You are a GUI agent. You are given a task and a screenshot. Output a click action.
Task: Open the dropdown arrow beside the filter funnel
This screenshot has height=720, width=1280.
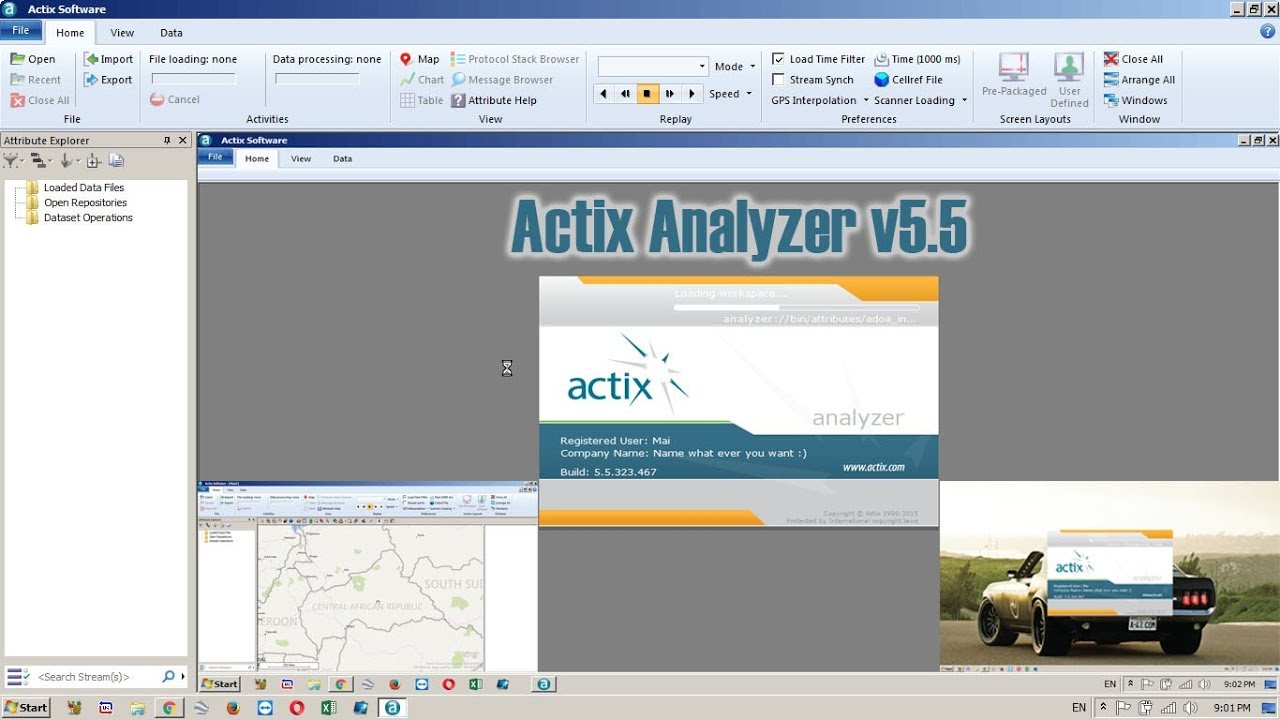(x=23, y=160)
